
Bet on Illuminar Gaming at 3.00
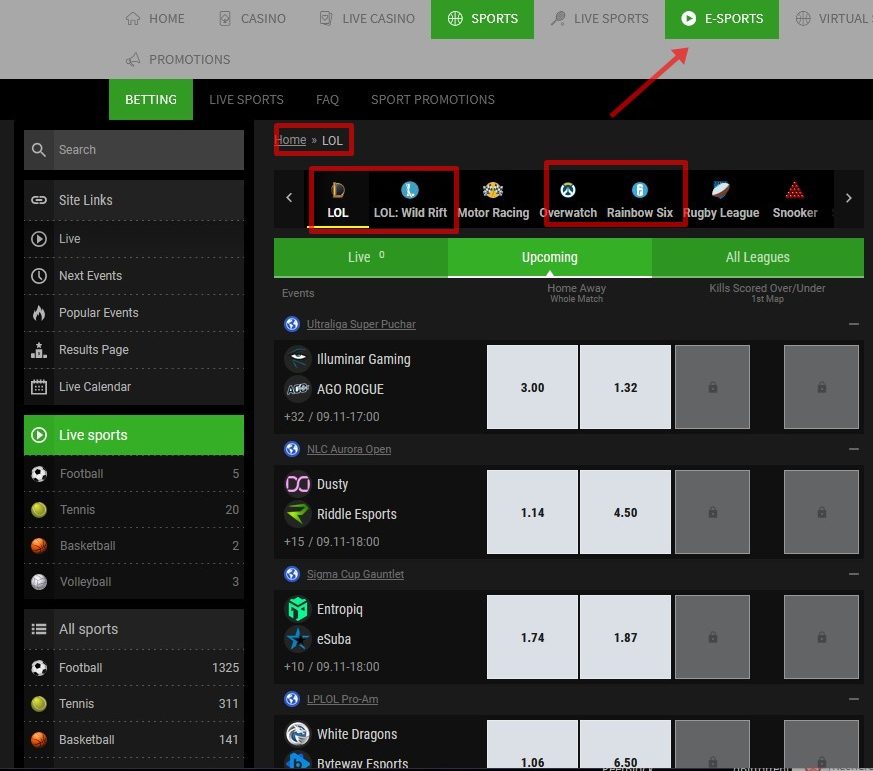pyautogui.click(x=532, y=387)
